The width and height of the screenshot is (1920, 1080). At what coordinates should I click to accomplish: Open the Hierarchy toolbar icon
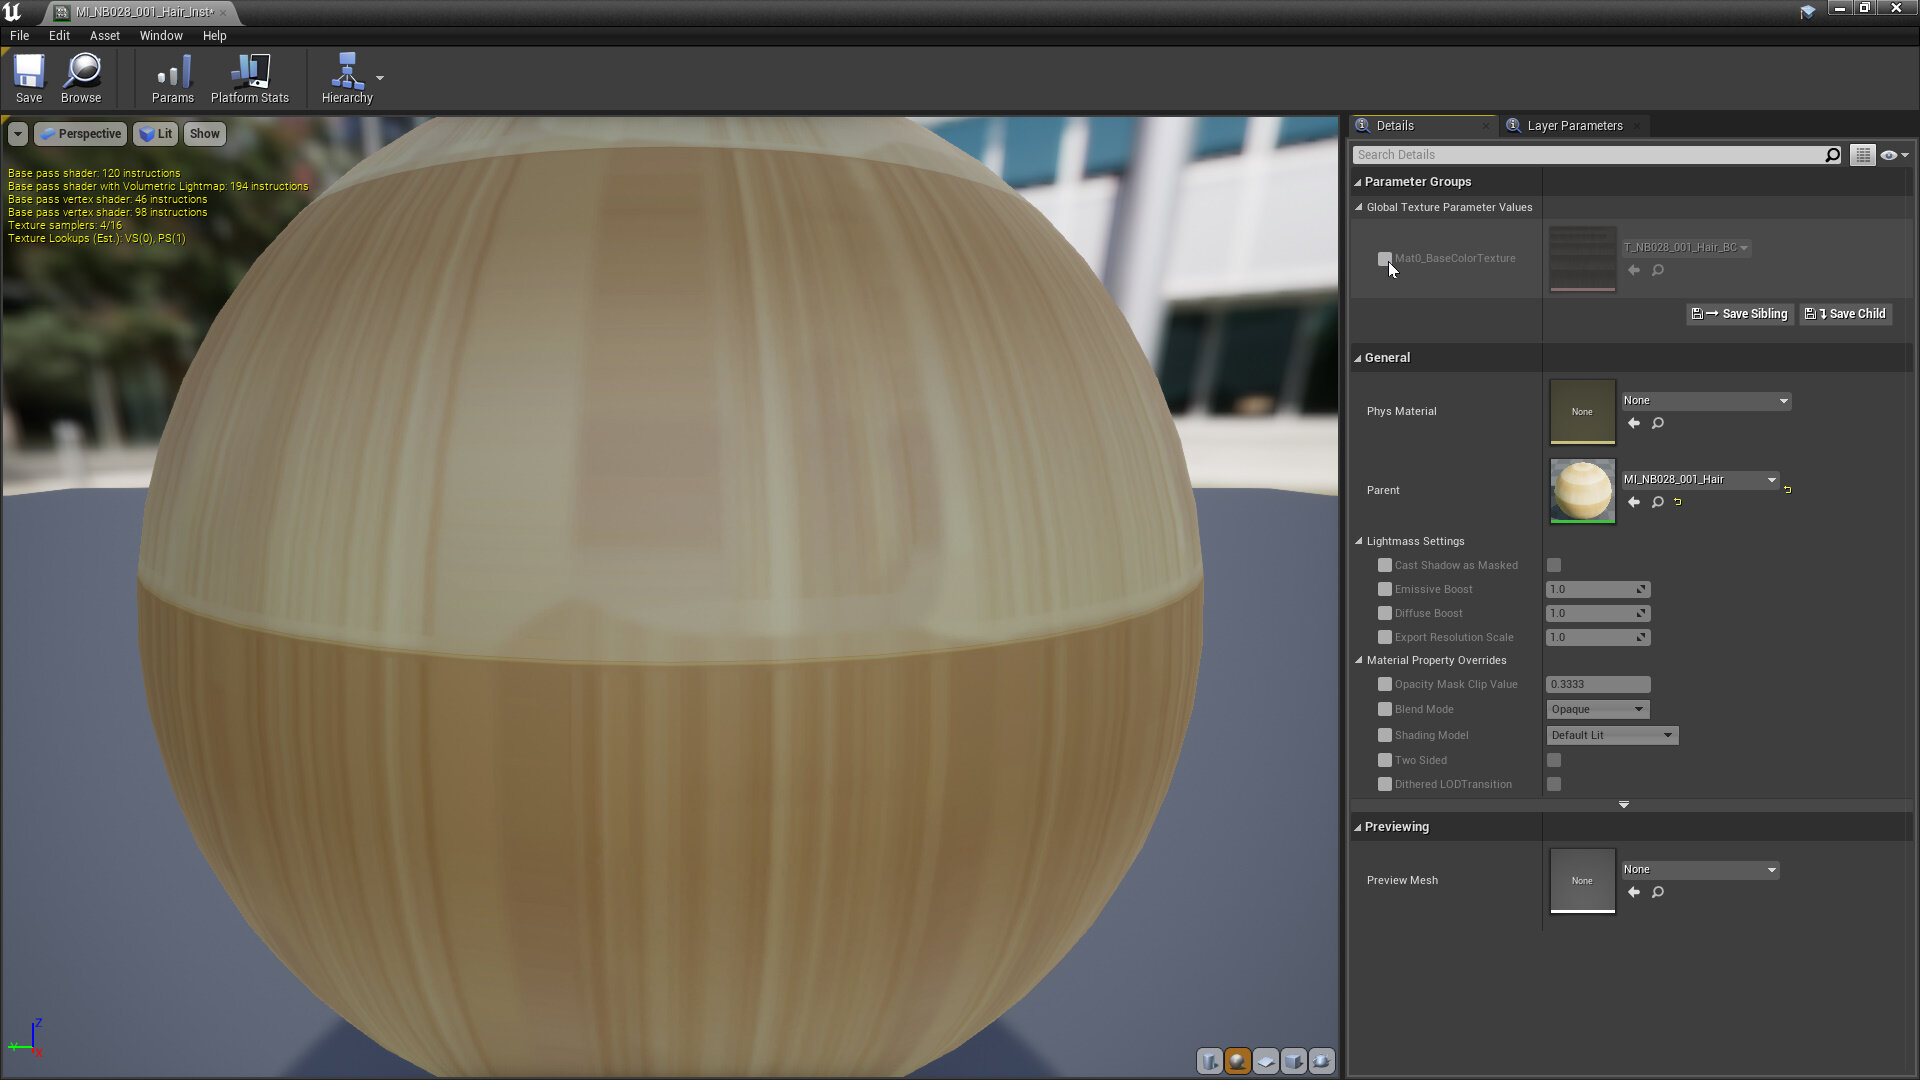pos(347,78)
